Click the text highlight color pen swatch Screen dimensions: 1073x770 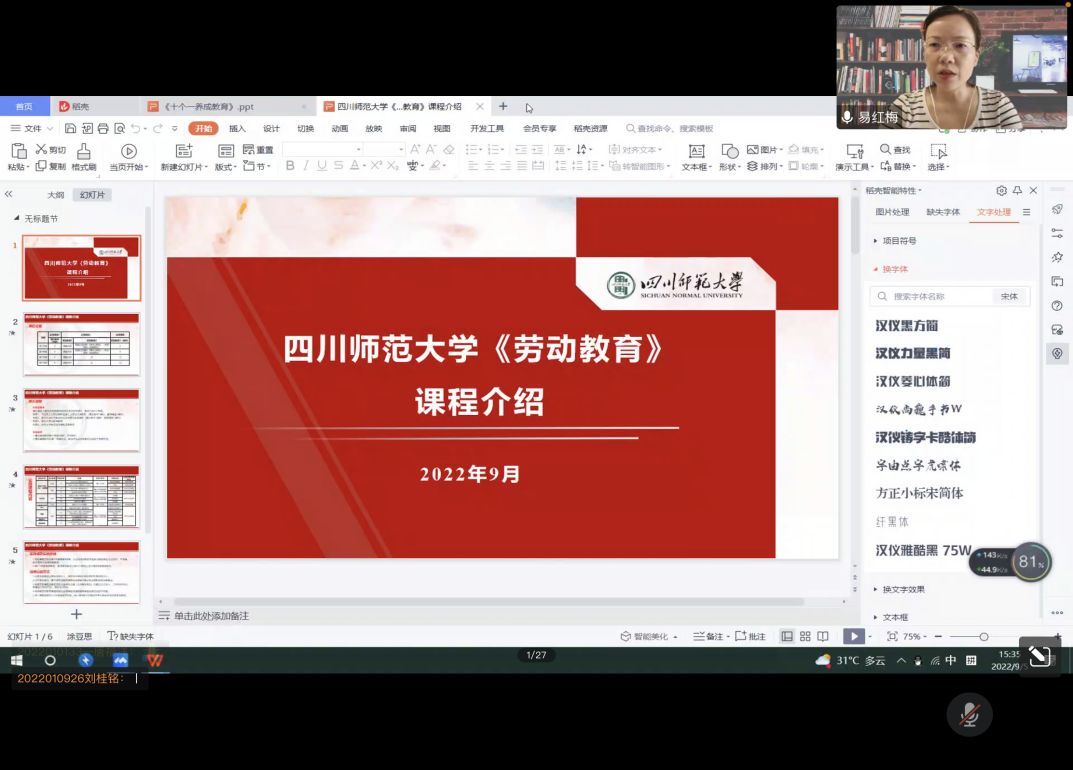435,166
